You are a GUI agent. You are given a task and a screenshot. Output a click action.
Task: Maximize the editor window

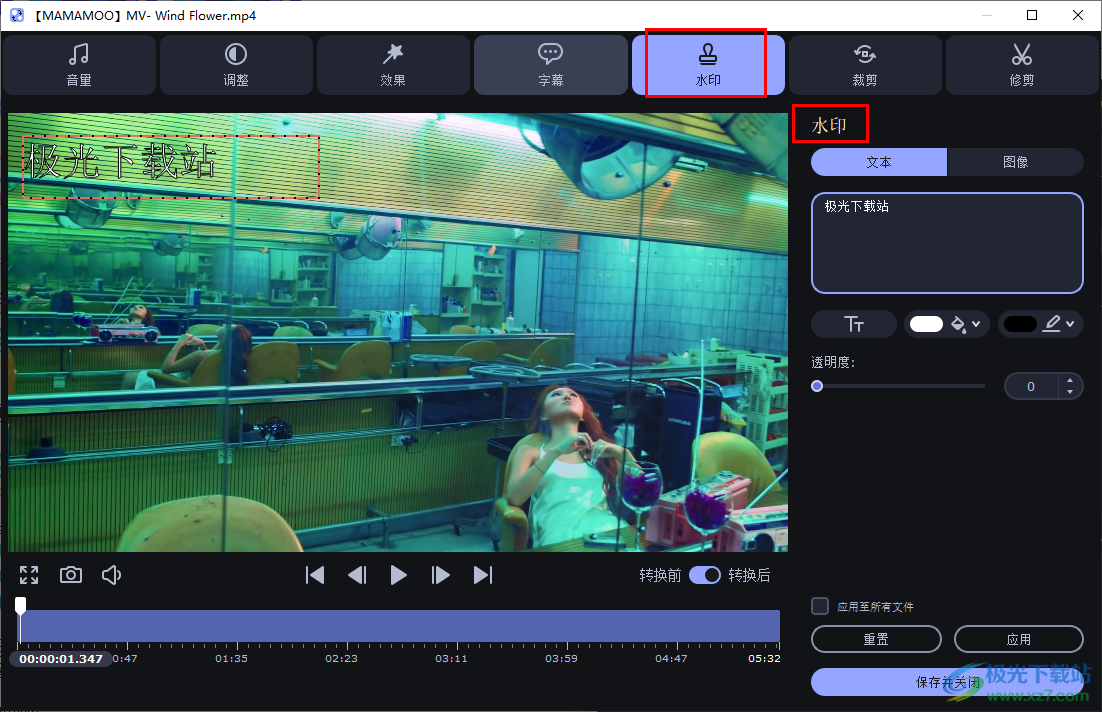tap(1032, 15)
